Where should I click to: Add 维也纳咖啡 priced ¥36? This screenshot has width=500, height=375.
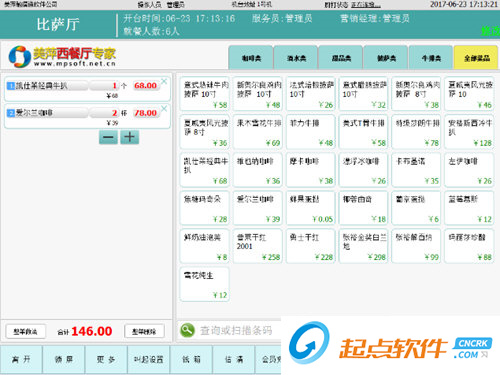tap(258, 170)
